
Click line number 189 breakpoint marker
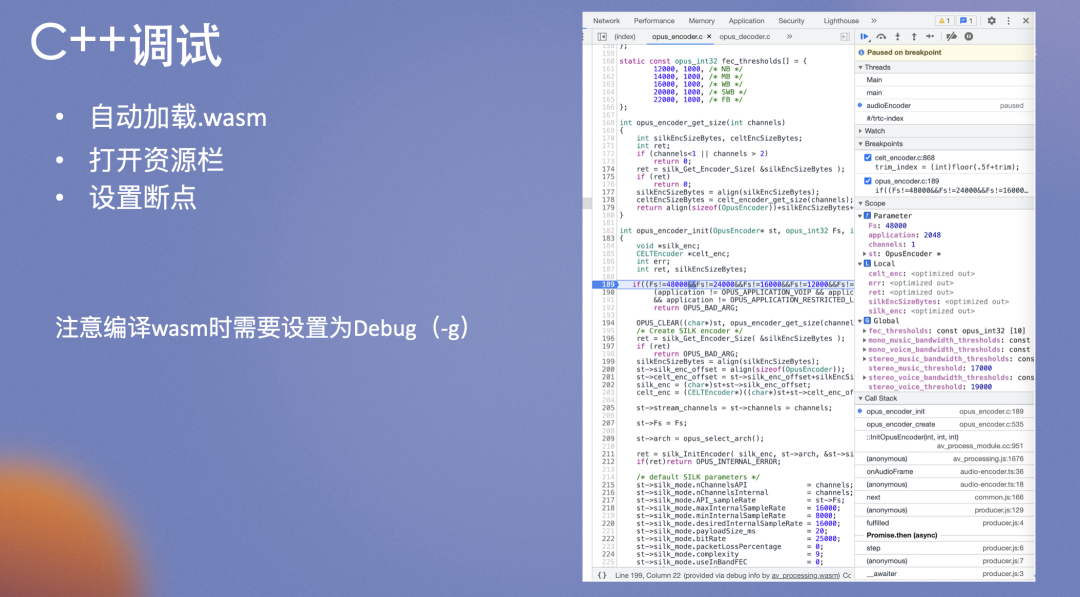(x=608, y=284)
